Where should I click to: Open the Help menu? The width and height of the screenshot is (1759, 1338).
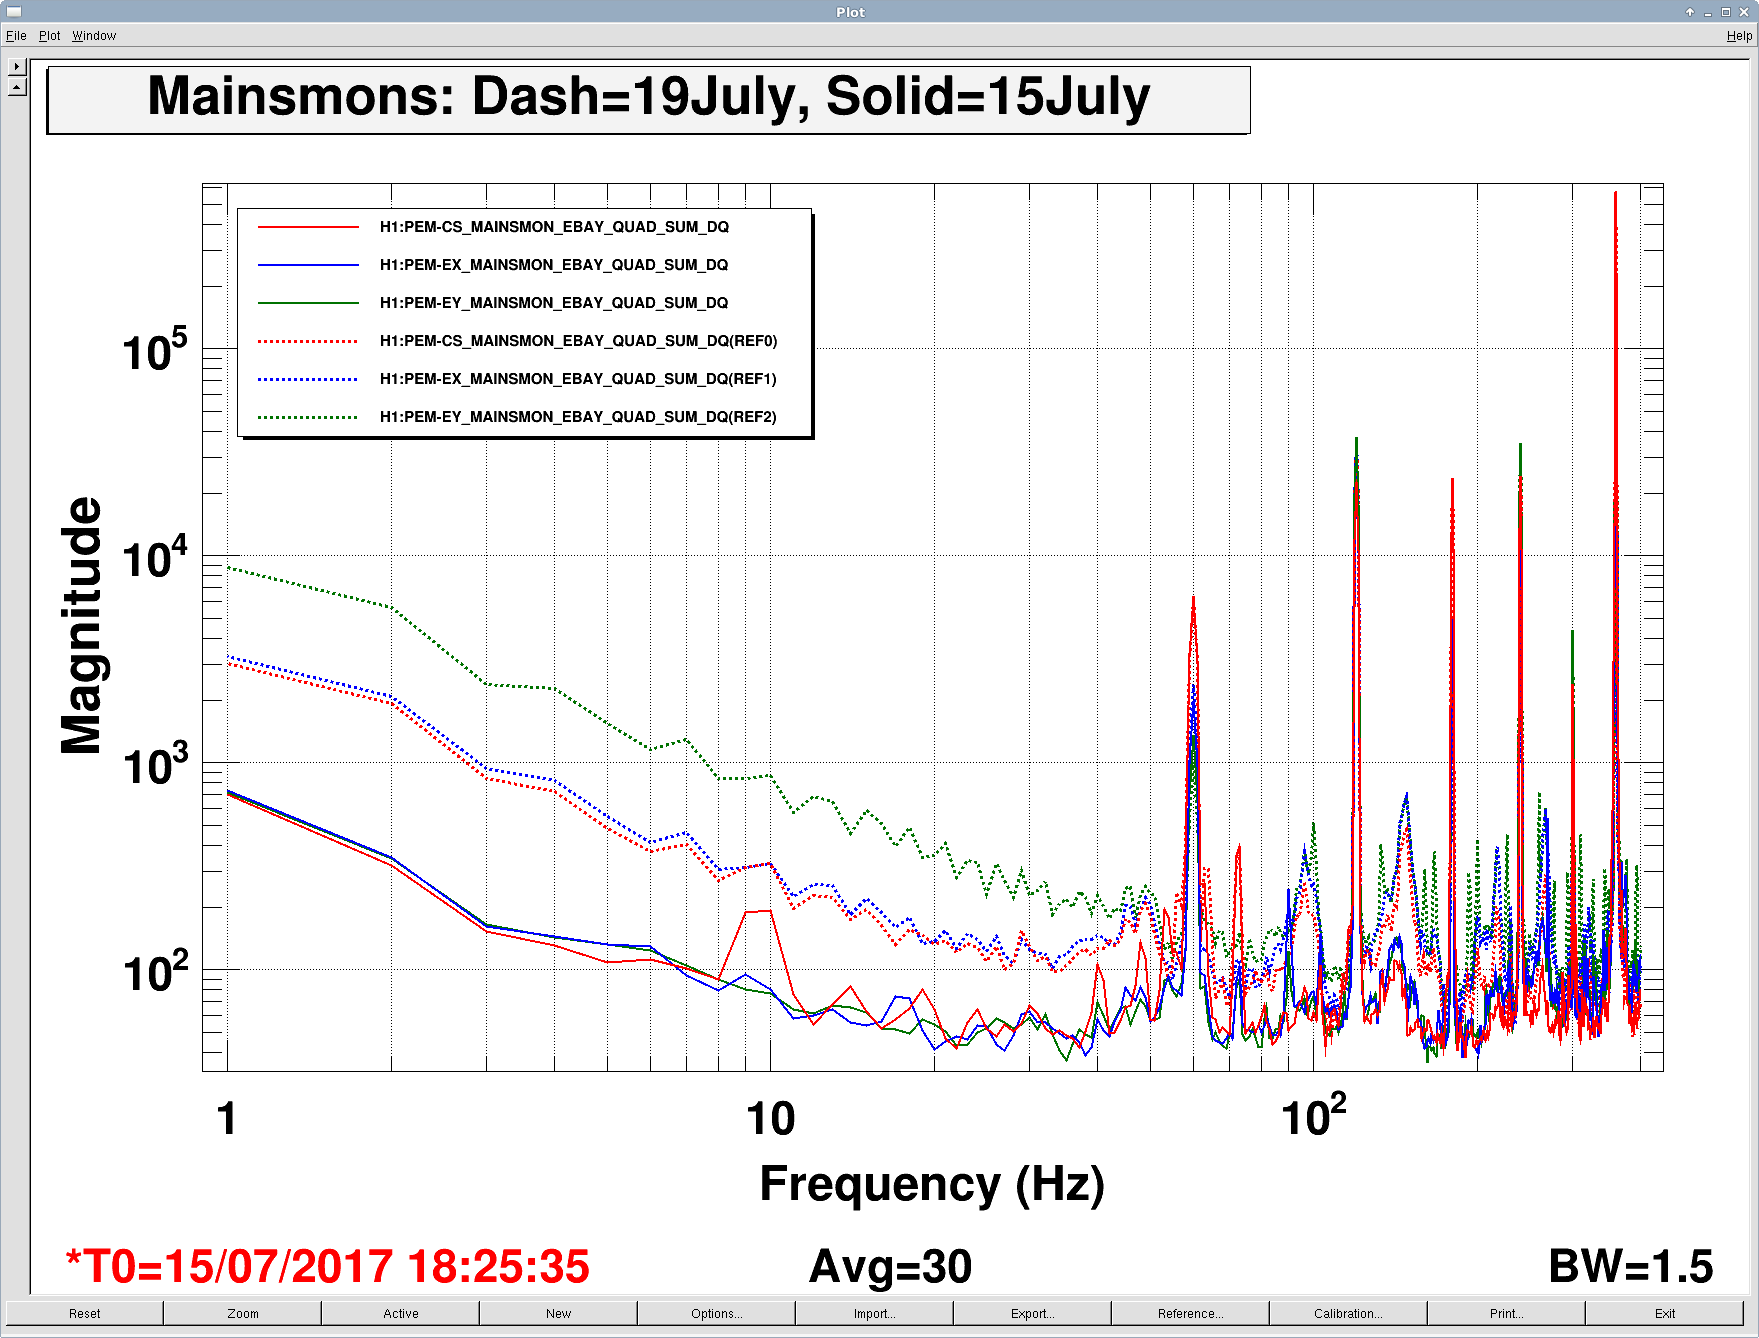point(1739,36)
